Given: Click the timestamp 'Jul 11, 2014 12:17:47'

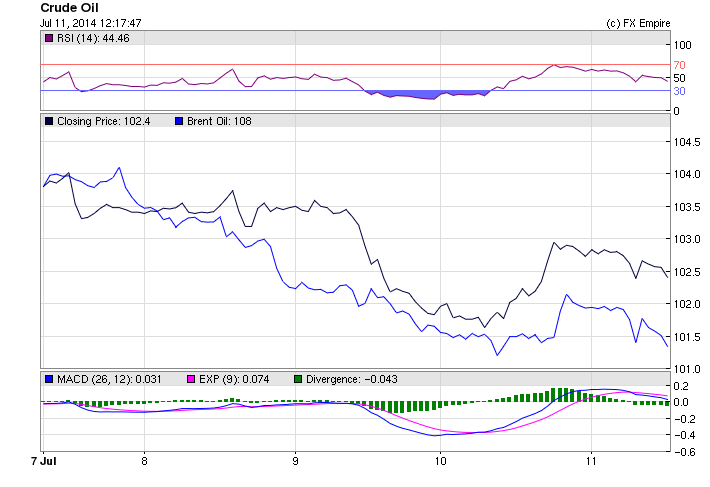Looking at the screenshot, I should tap(91, 23).
